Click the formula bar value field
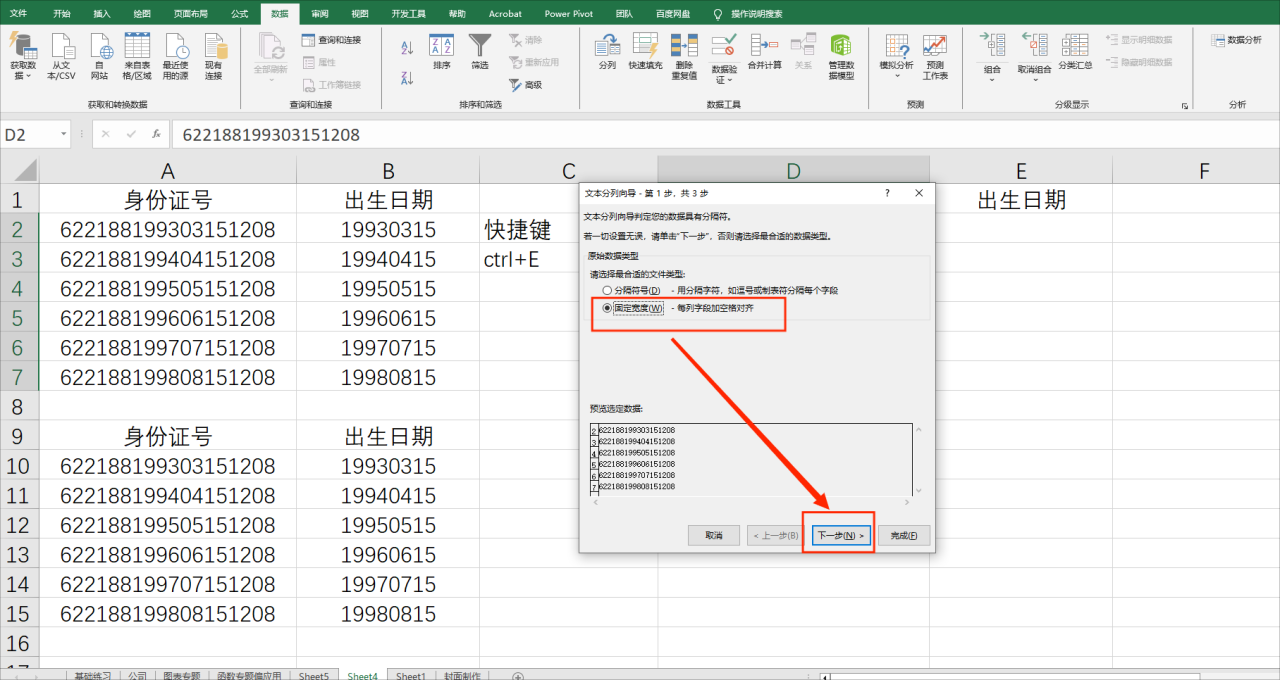Viewport: 1280px width, 680px height. pos(724,134)
